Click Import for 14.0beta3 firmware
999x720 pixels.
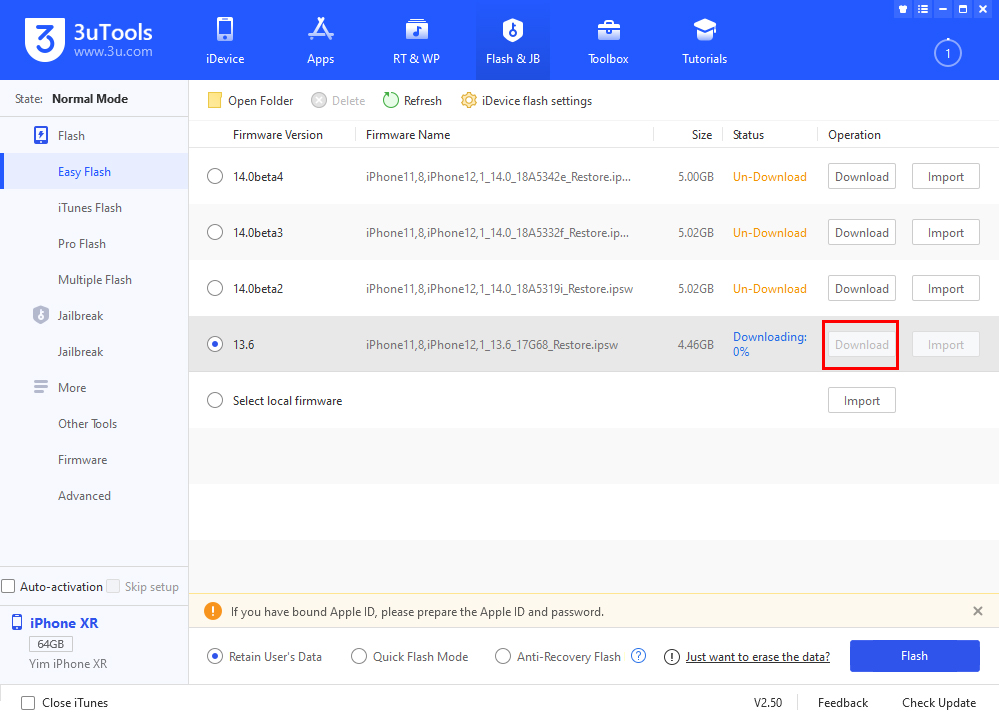click(945, 233)
